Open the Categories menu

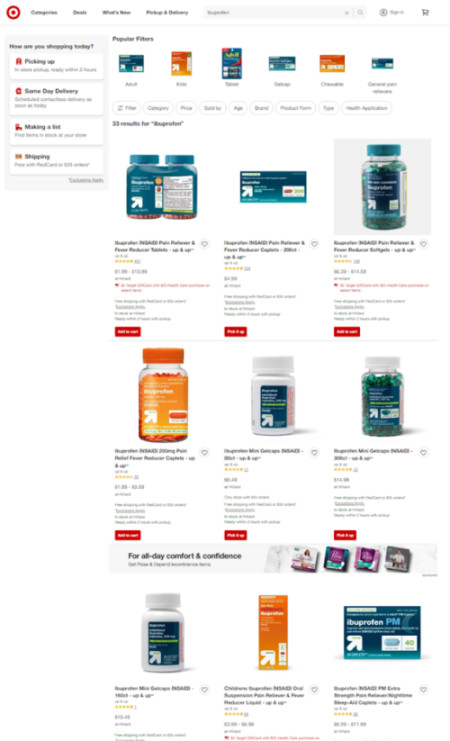pyautogui.click(x=44, y=12)
